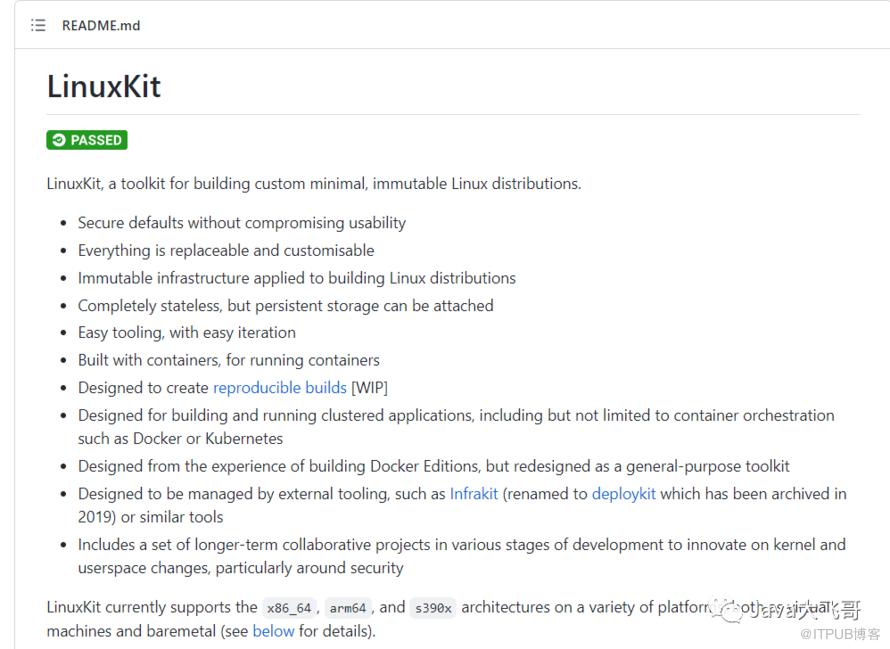The height and width of the screenshot is (649, 890).
Task: Click the x86_64 code label
Action: (289, 607)
